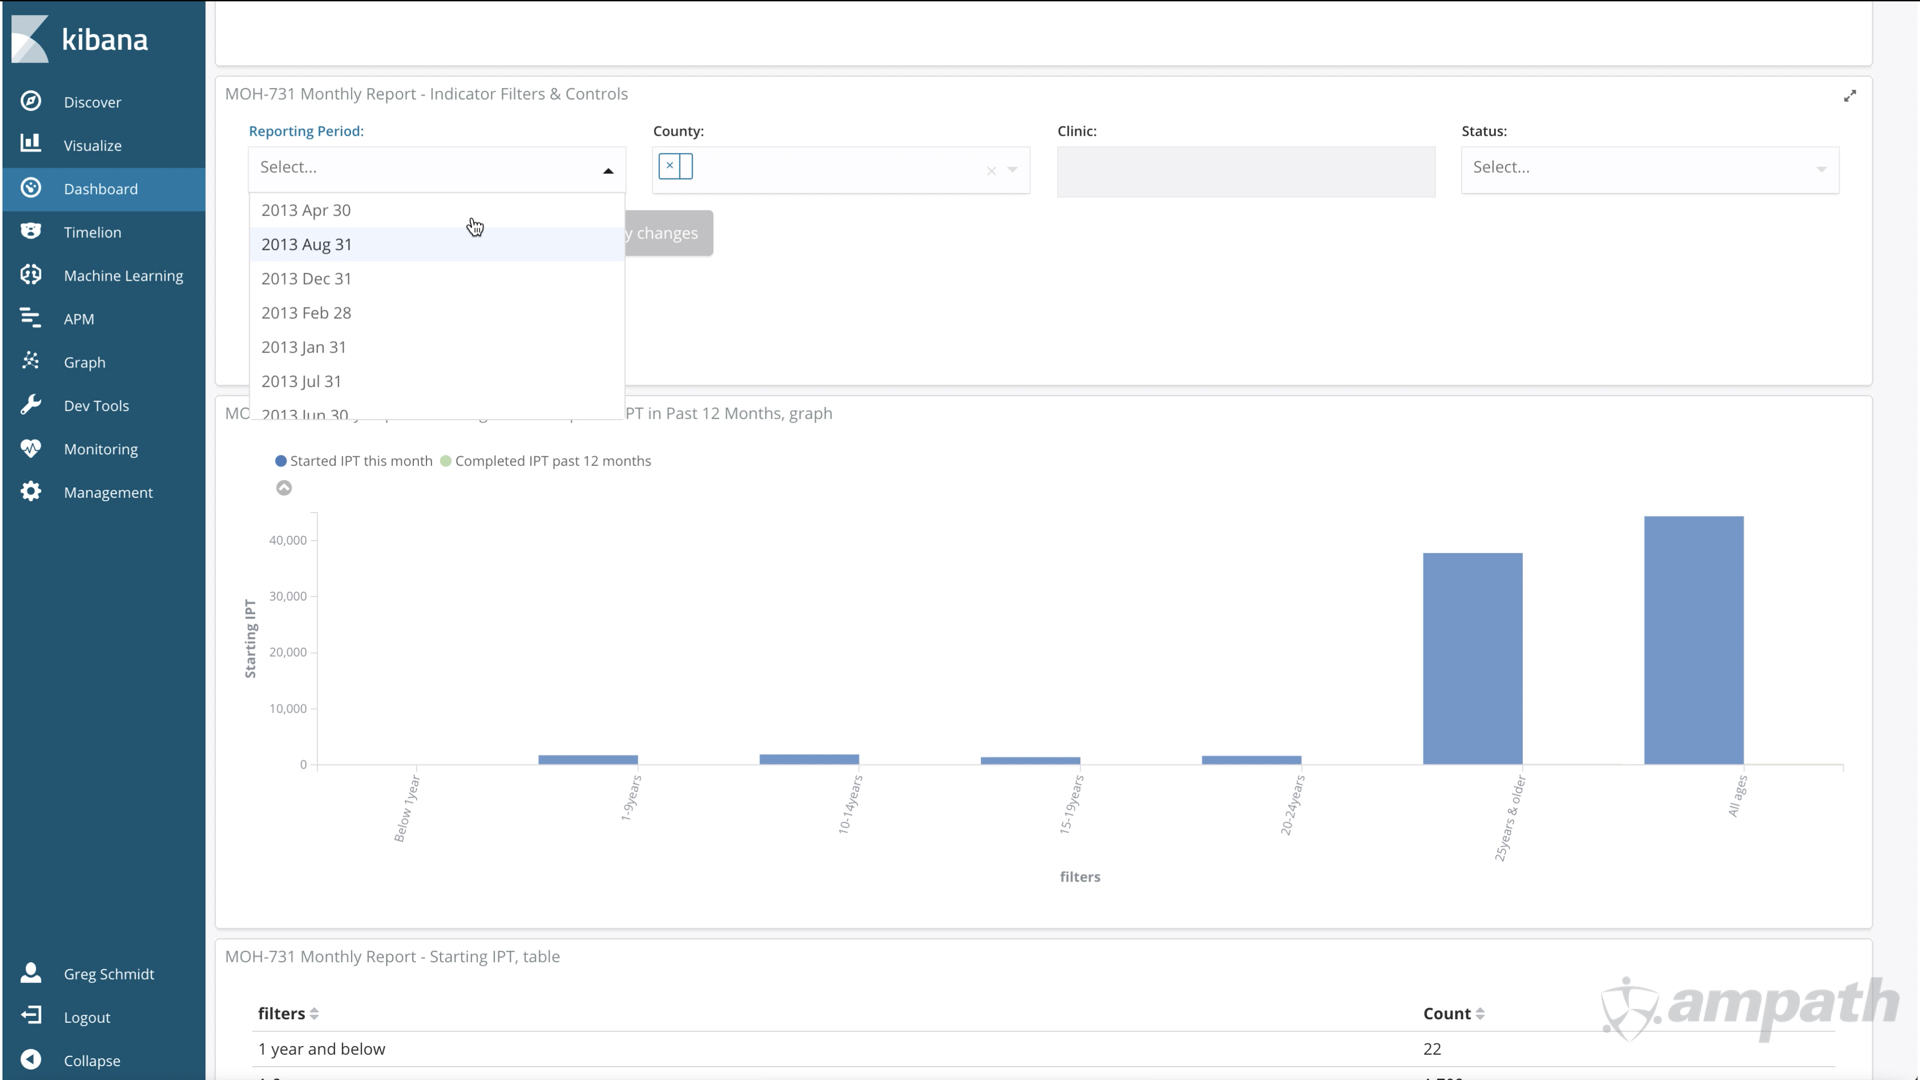
Task: Click the Count value 22
Action: [x=1432, y=1049]
